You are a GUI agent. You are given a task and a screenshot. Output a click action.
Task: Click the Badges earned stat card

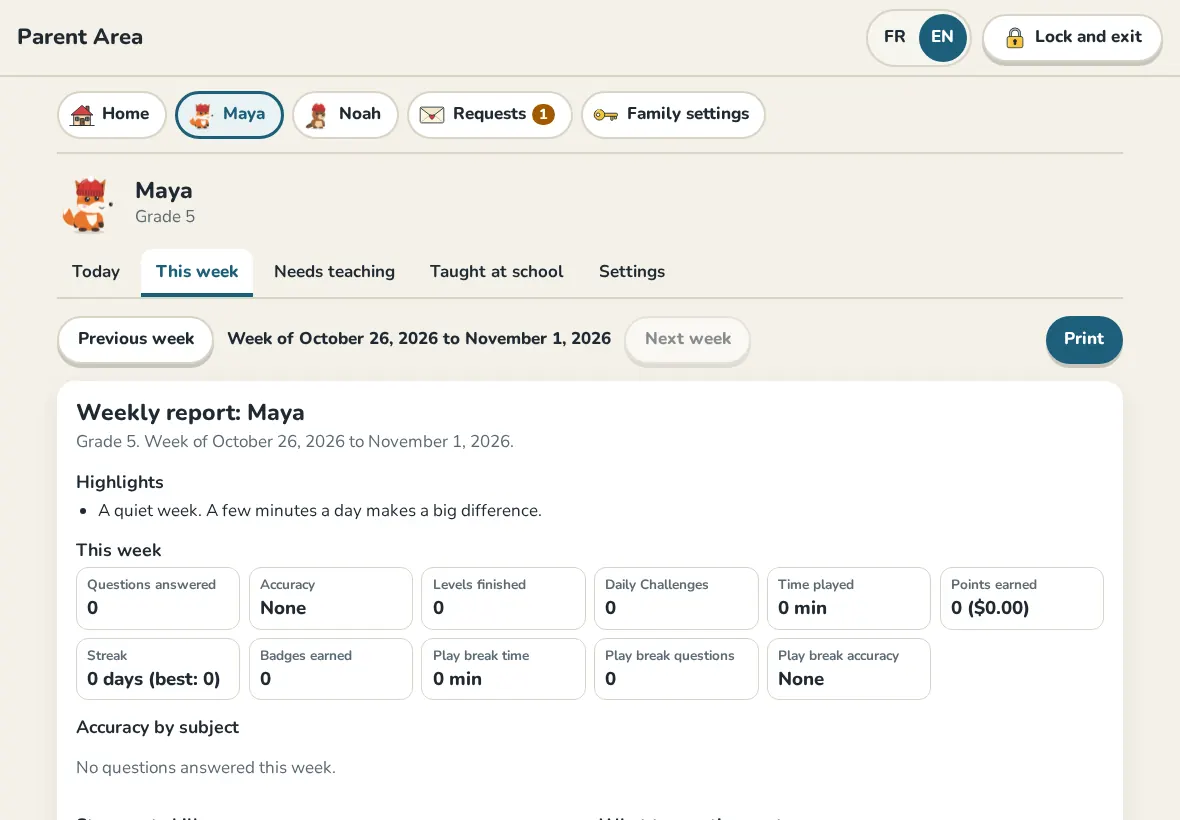[331, 669]
